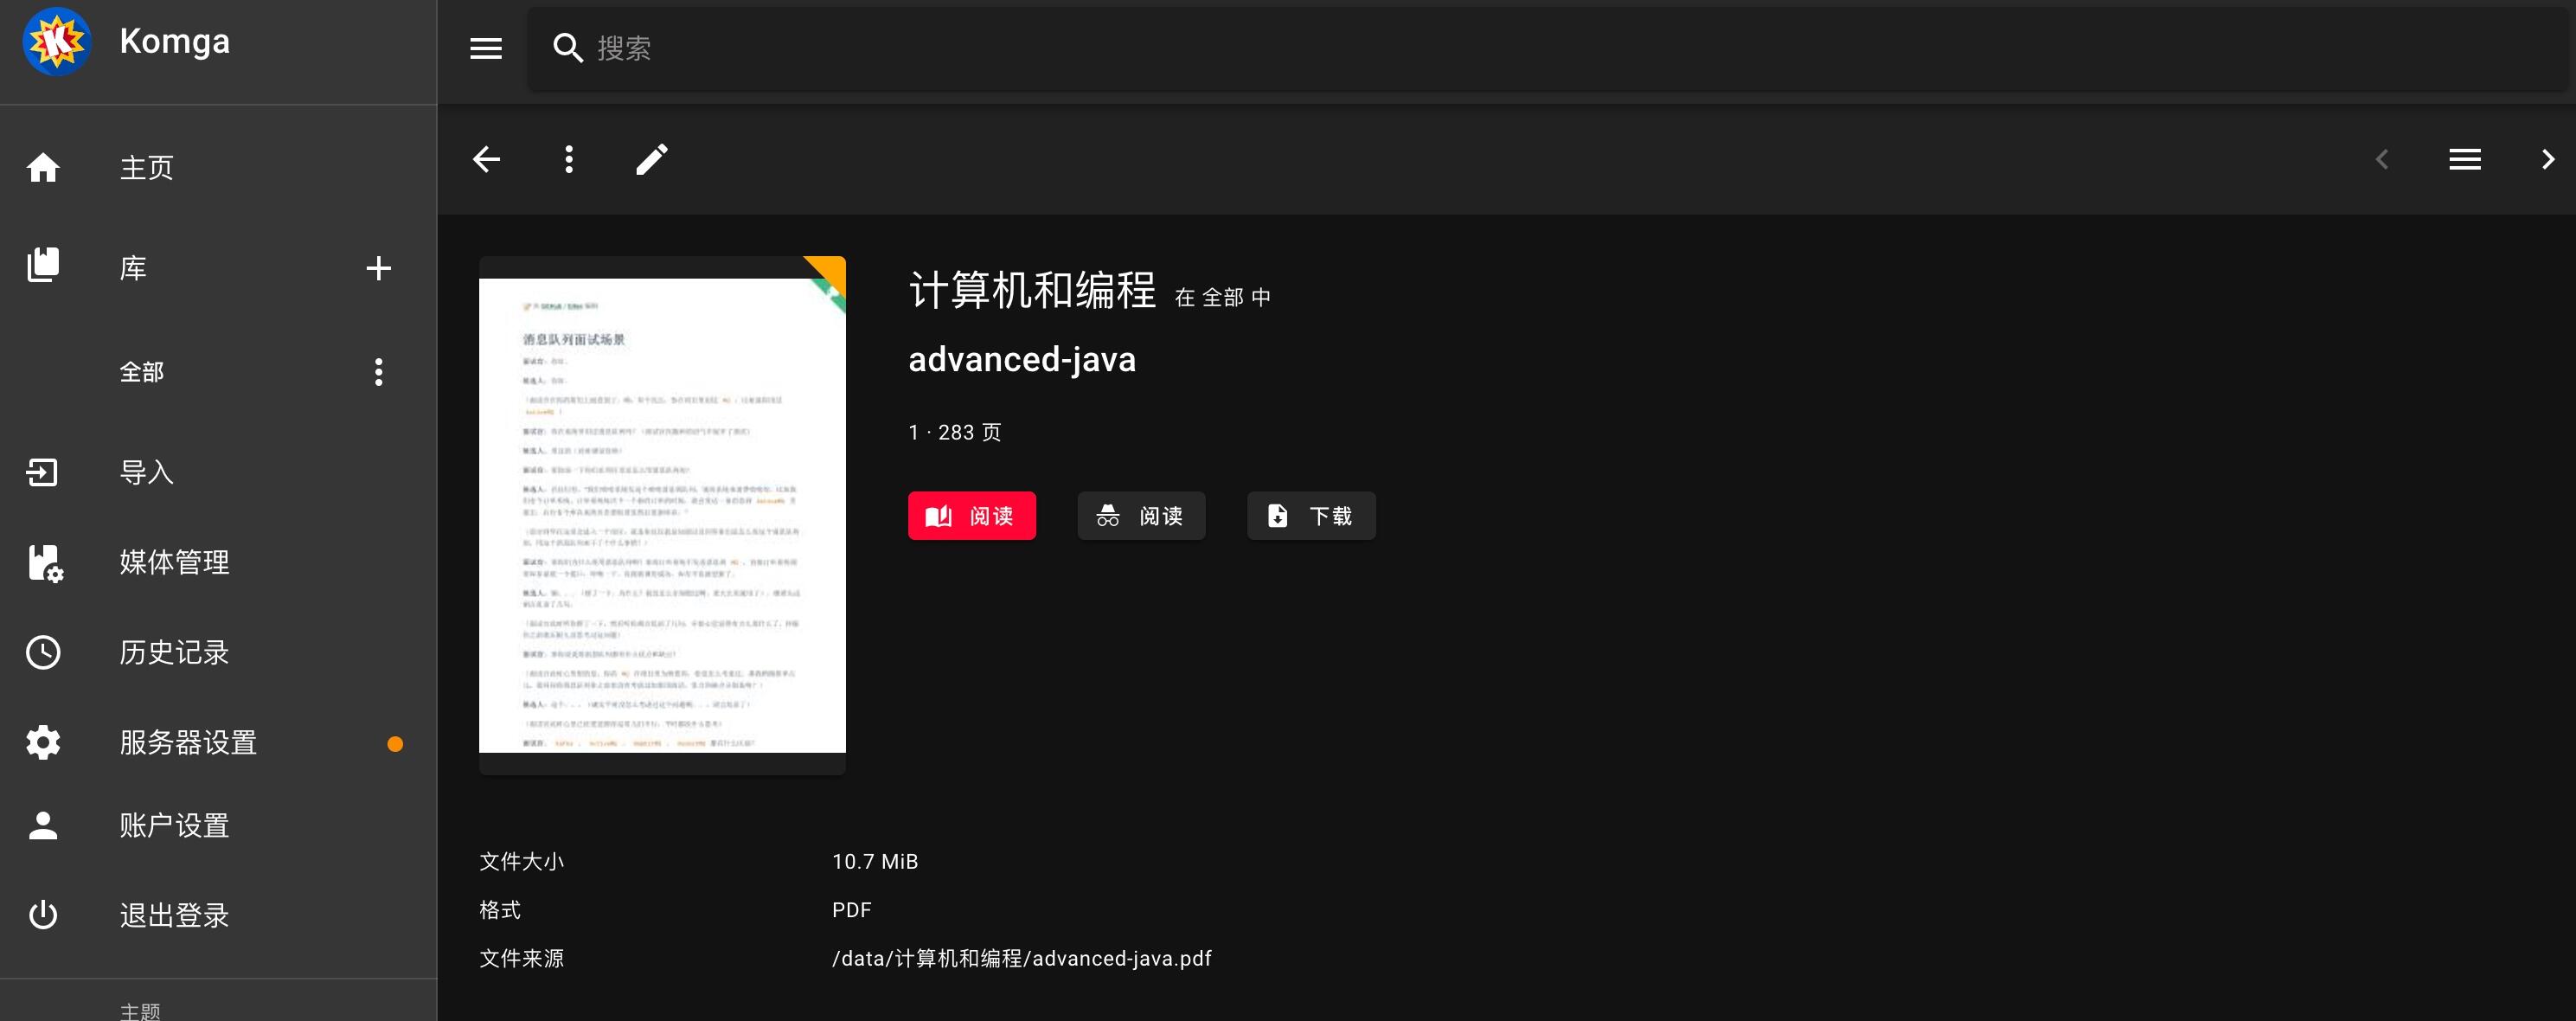This screenshot has height=1021, width=2576.
Task: Open 媒体管理 media management
Action: coord(175,562)
